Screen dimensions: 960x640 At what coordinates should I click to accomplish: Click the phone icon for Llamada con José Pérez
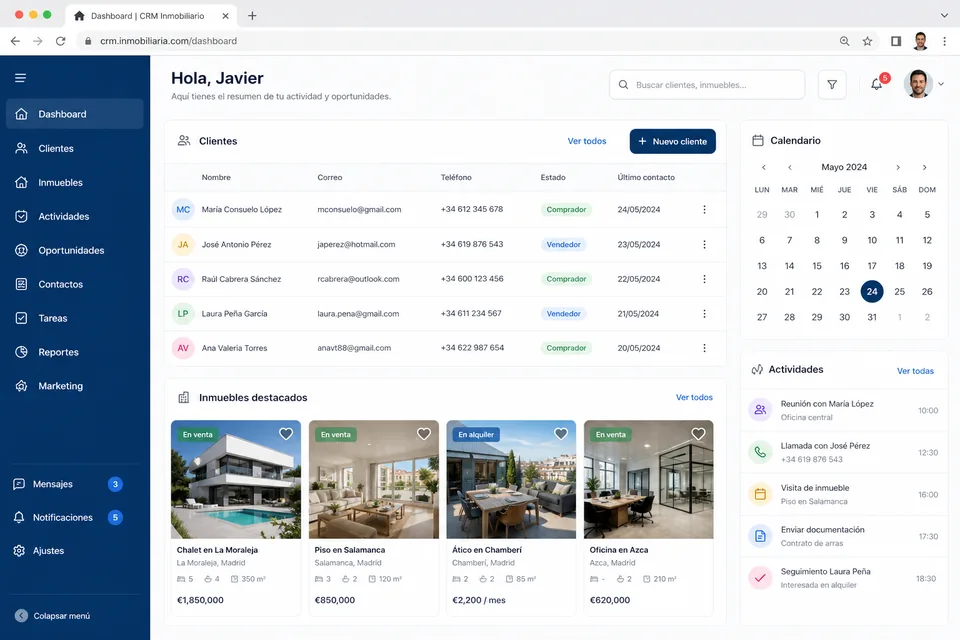[x=760, y=452]
